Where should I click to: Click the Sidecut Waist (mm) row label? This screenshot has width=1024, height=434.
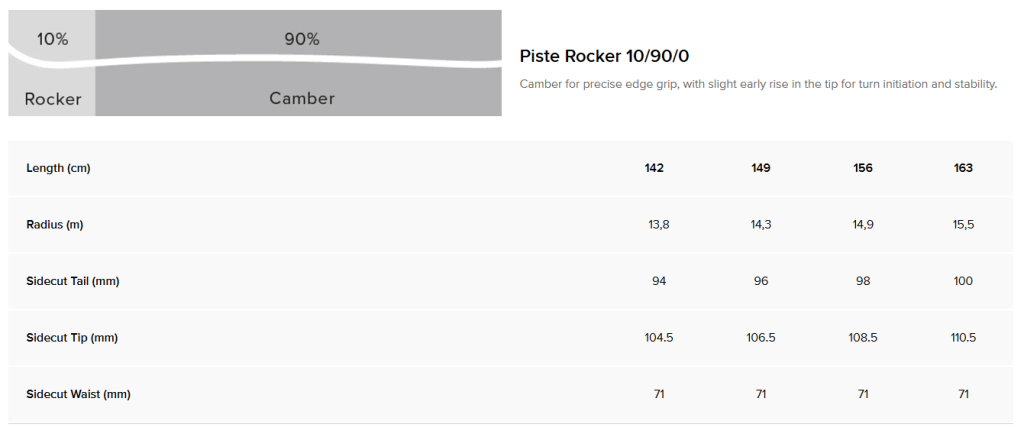(78, 394)
